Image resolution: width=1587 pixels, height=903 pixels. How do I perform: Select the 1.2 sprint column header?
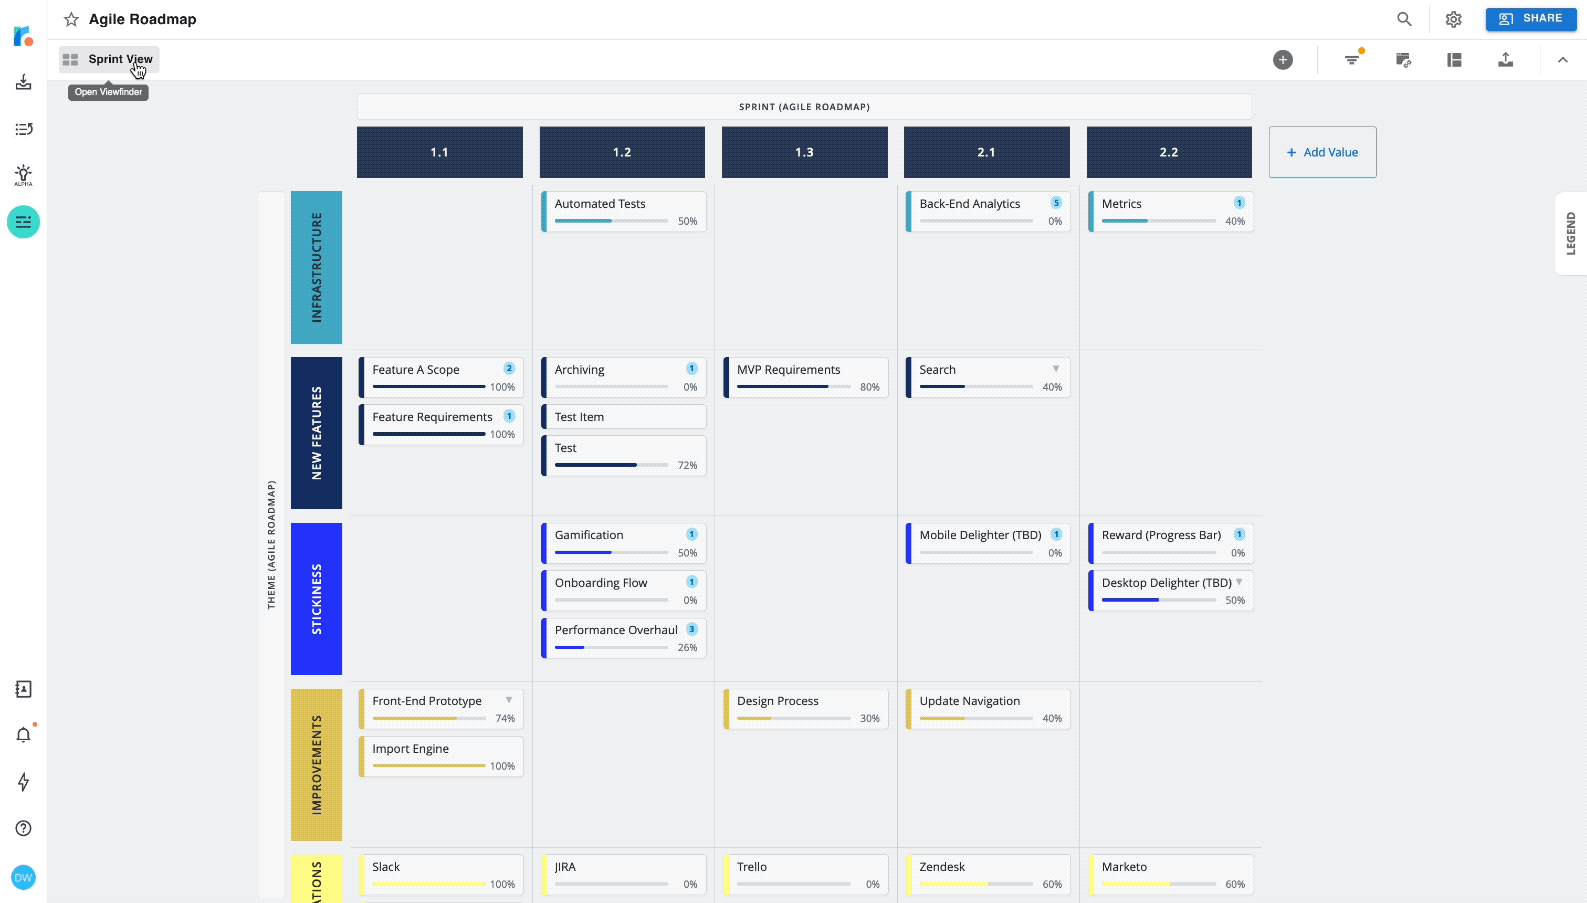click(622, 152)
